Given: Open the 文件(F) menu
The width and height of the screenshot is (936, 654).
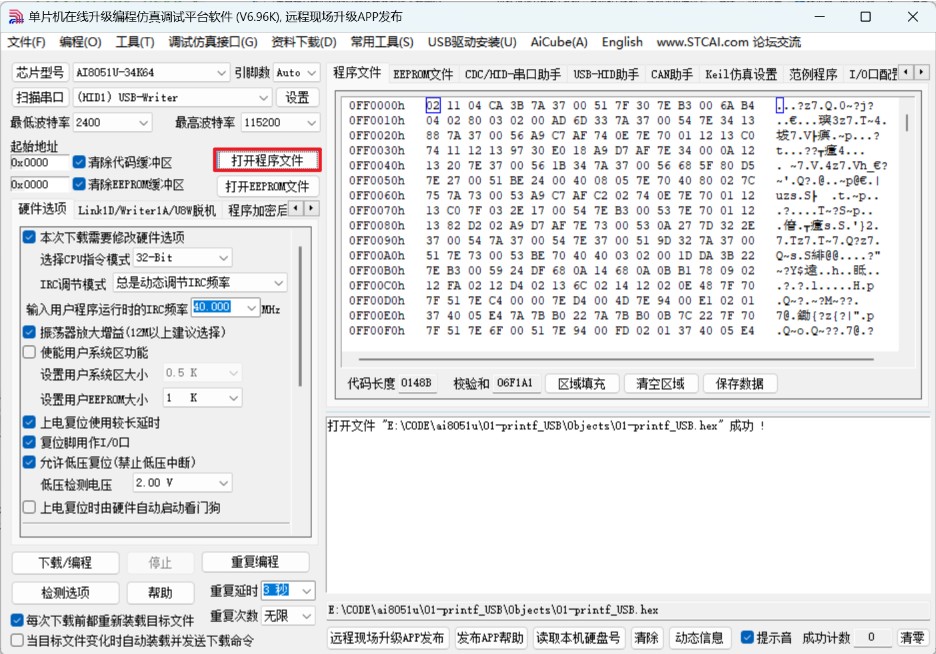Looking at the screenshot, I should 27,42.
